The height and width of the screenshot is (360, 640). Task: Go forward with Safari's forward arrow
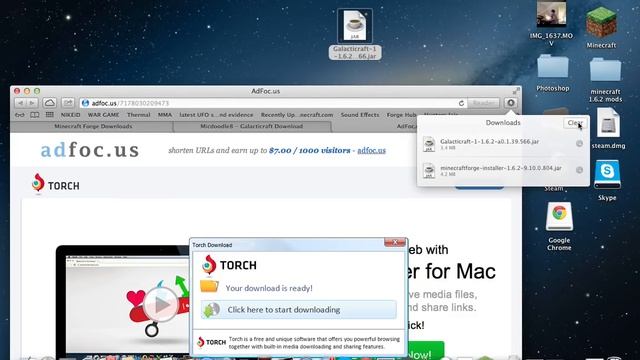point(33,103)
